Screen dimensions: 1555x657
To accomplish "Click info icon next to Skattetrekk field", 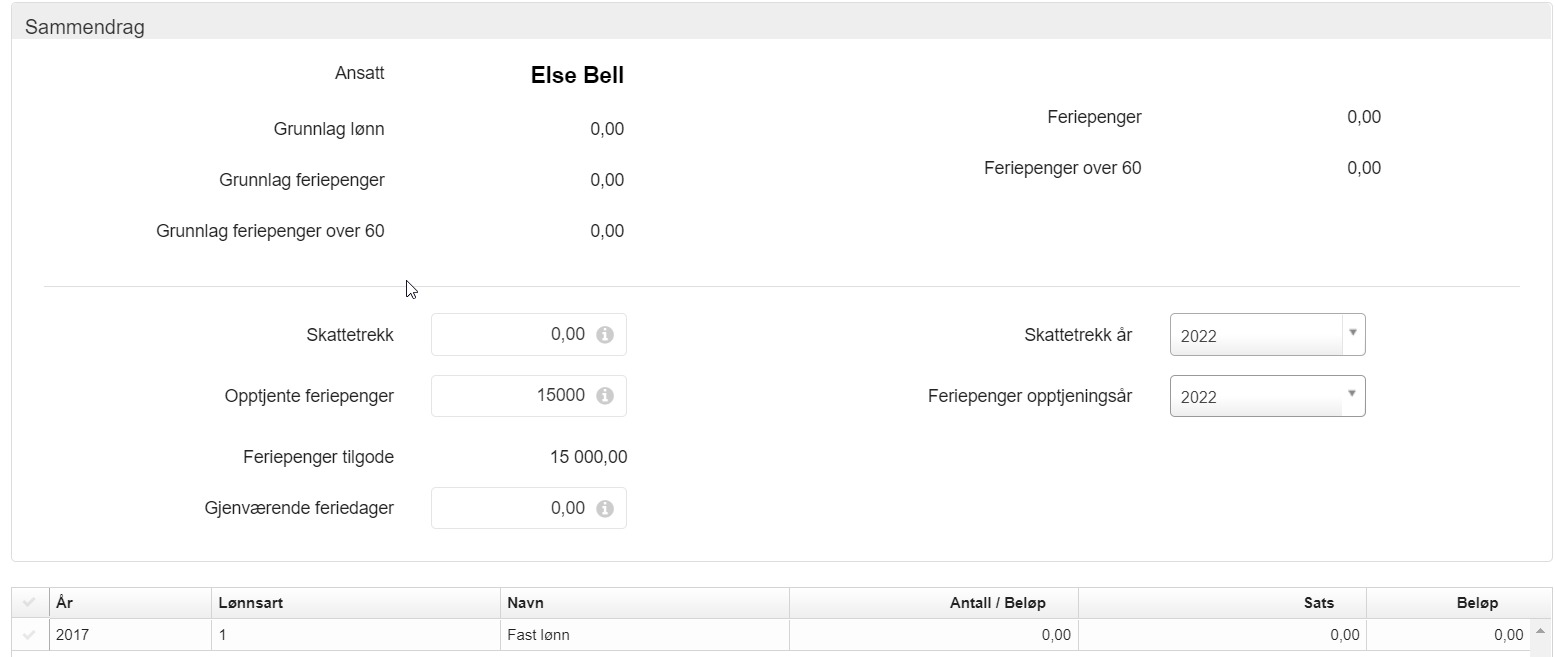I will coord(604,335).
